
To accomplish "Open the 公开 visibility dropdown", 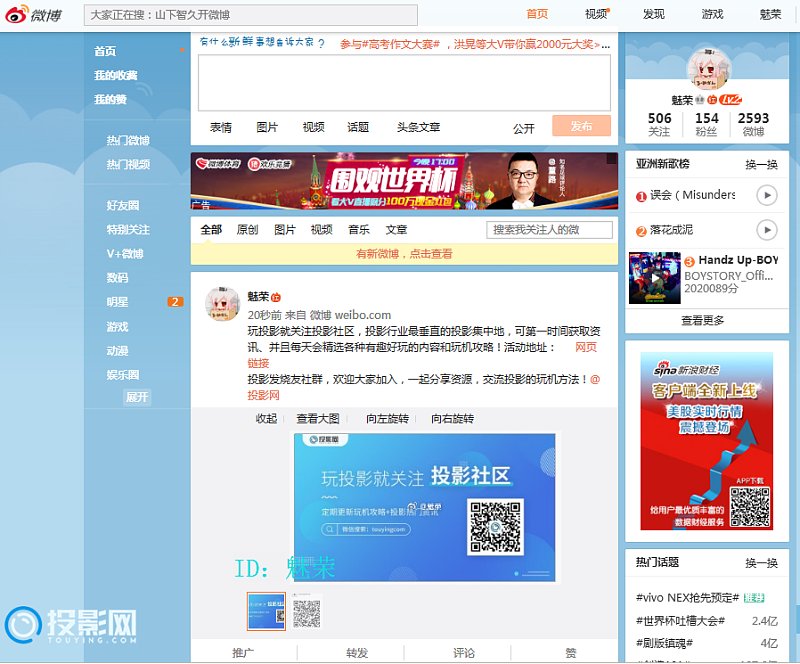I will (523, 128).
